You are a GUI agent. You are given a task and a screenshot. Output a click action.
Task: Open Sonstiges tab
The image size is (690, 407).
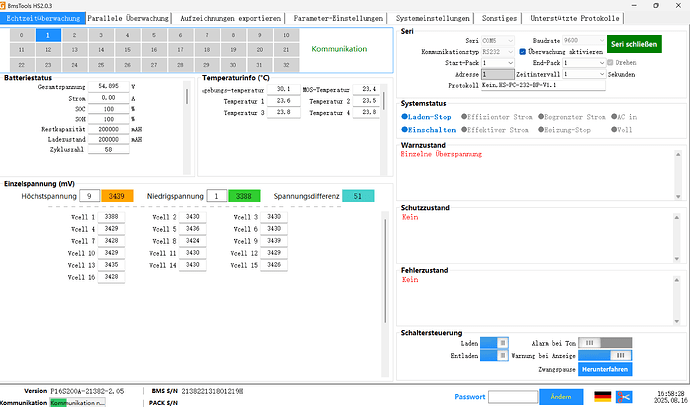pyautogui.click(x=499, y=18)
